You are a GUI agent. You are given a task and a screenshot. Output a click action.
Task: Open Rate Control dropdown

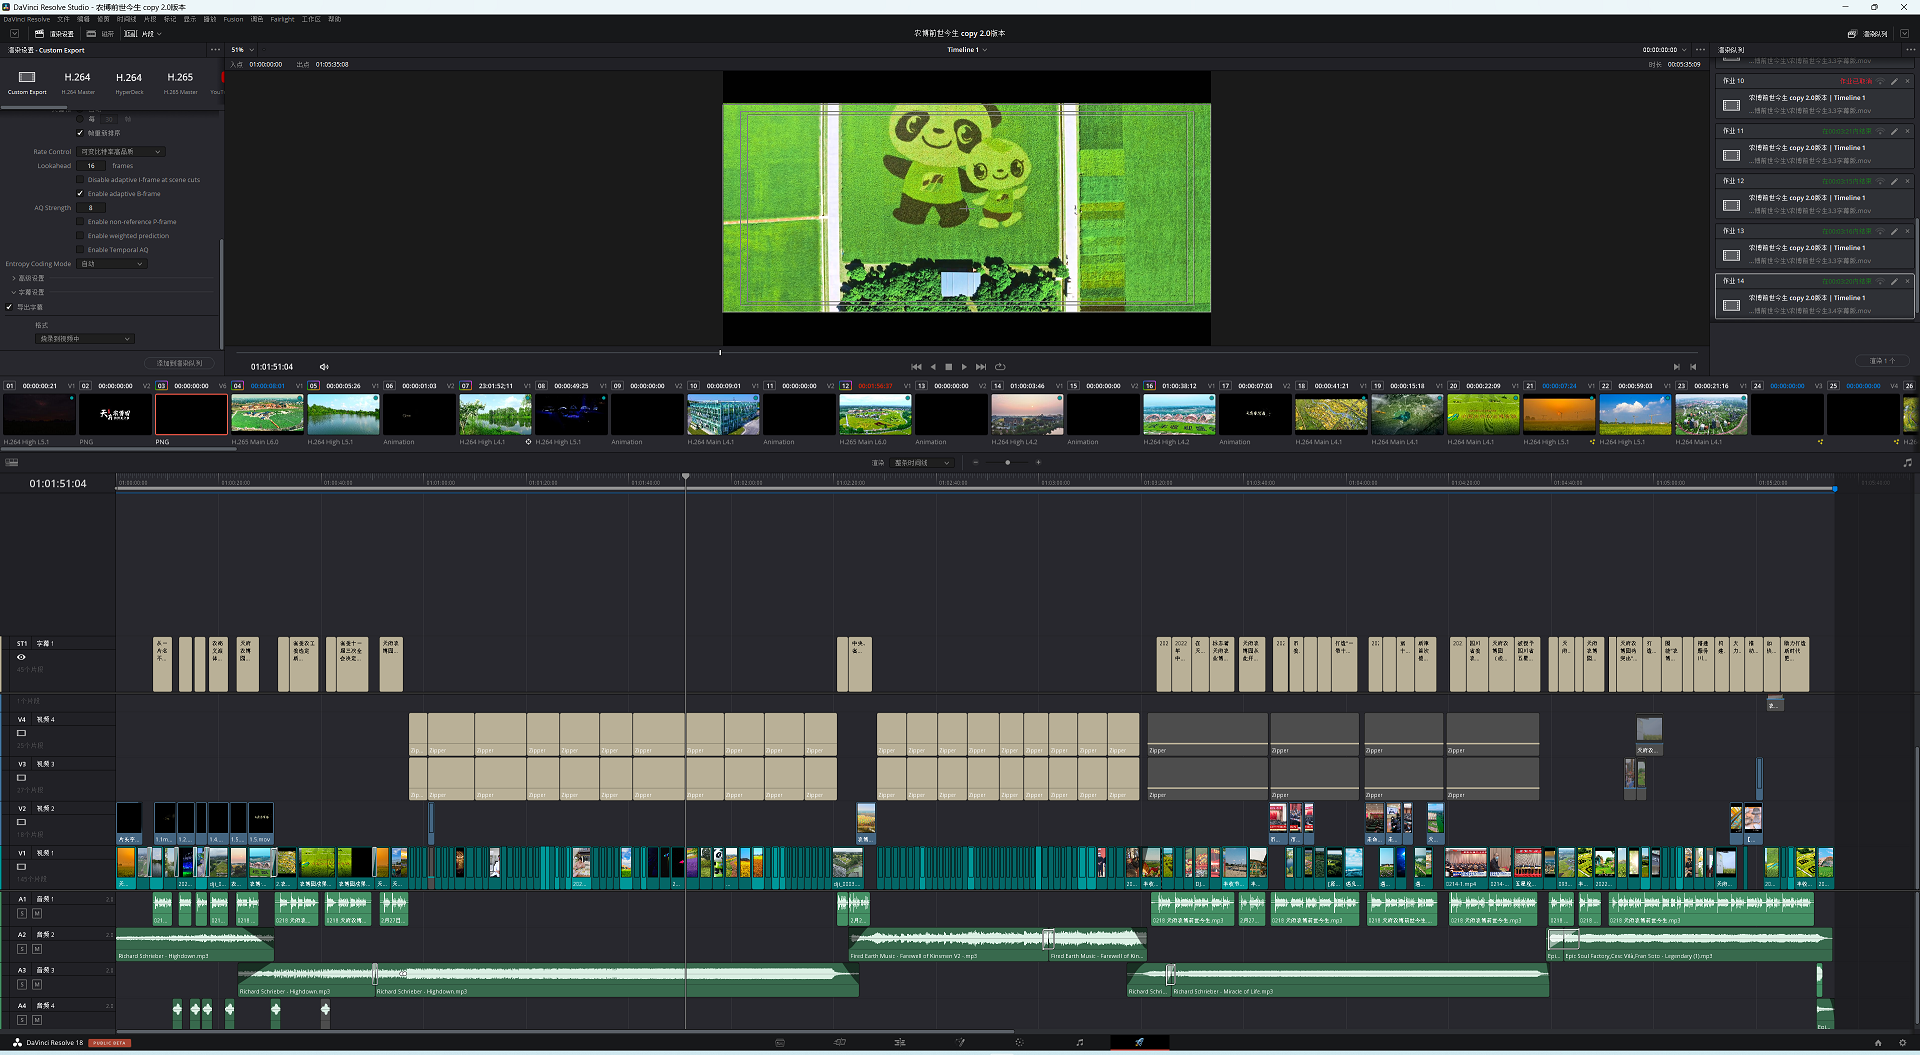[x=121, y=152]
